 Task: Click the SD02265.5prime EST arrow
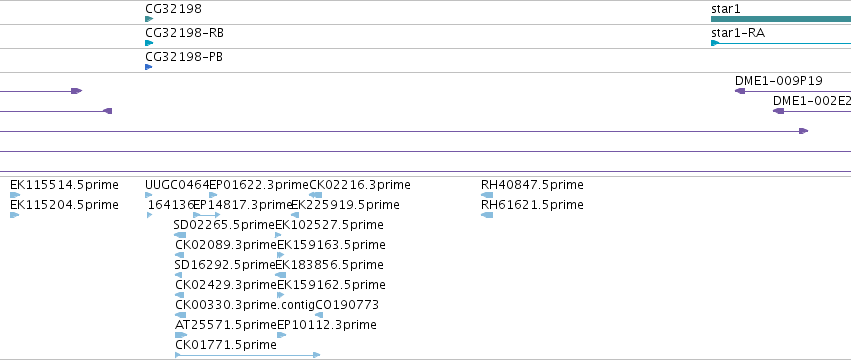(x=180, y=235)
